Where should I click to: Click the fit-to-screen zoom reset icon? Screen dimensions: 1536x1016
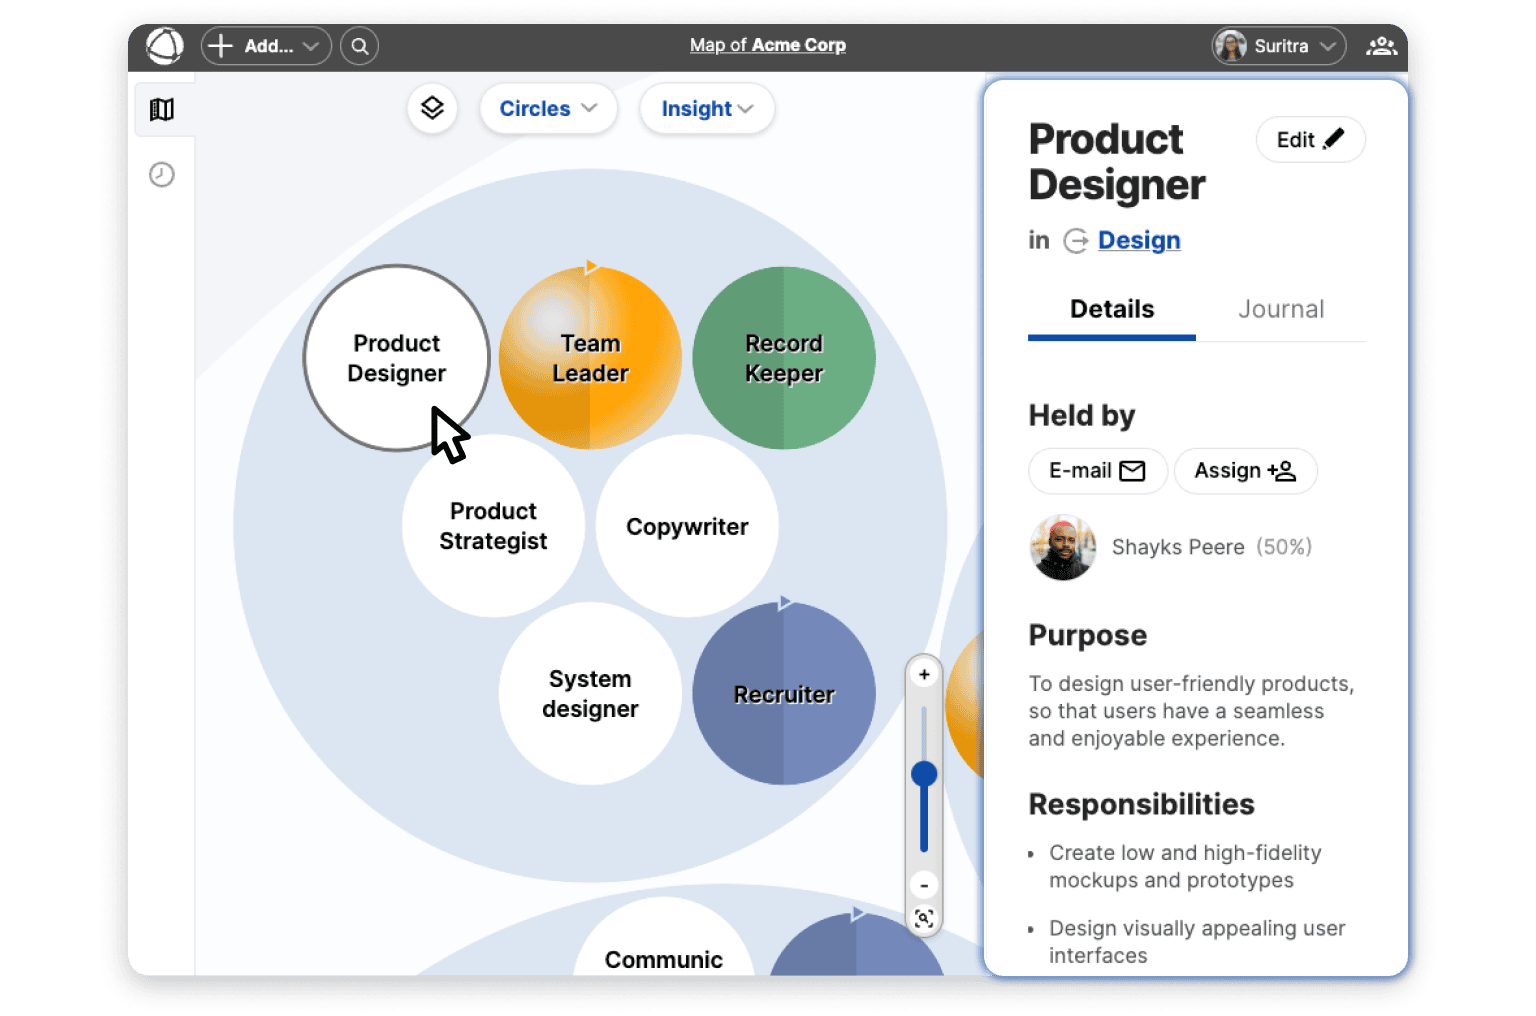click(x=924, y=918)
